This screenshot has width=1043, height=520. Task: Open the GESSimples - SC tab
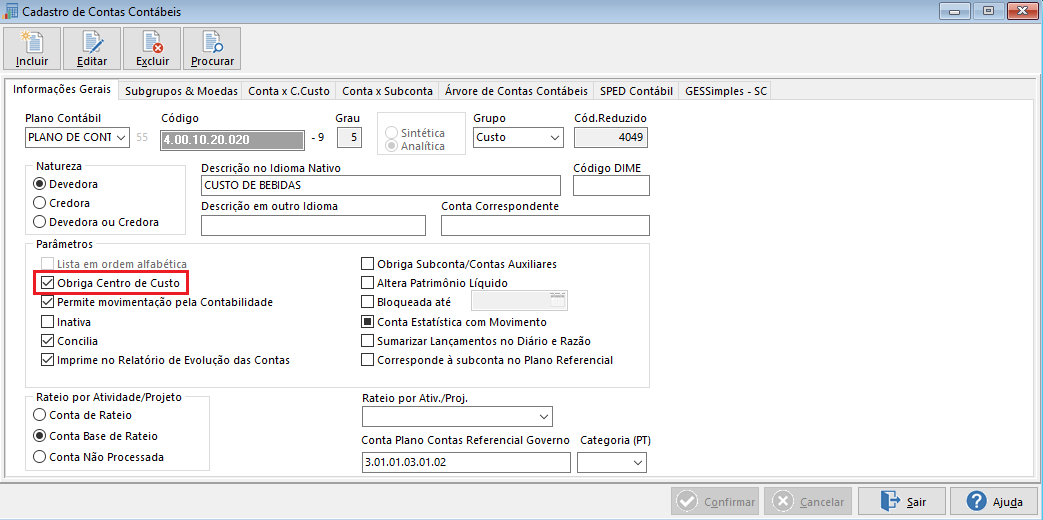726,92
